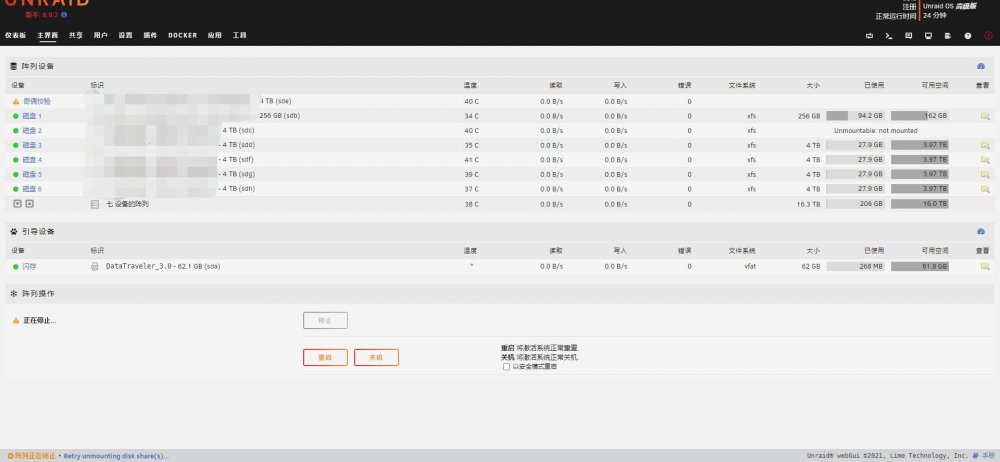The image size is (1000, 462).
Task: Switch to the DOCKER tab
Action: [182, 36]
